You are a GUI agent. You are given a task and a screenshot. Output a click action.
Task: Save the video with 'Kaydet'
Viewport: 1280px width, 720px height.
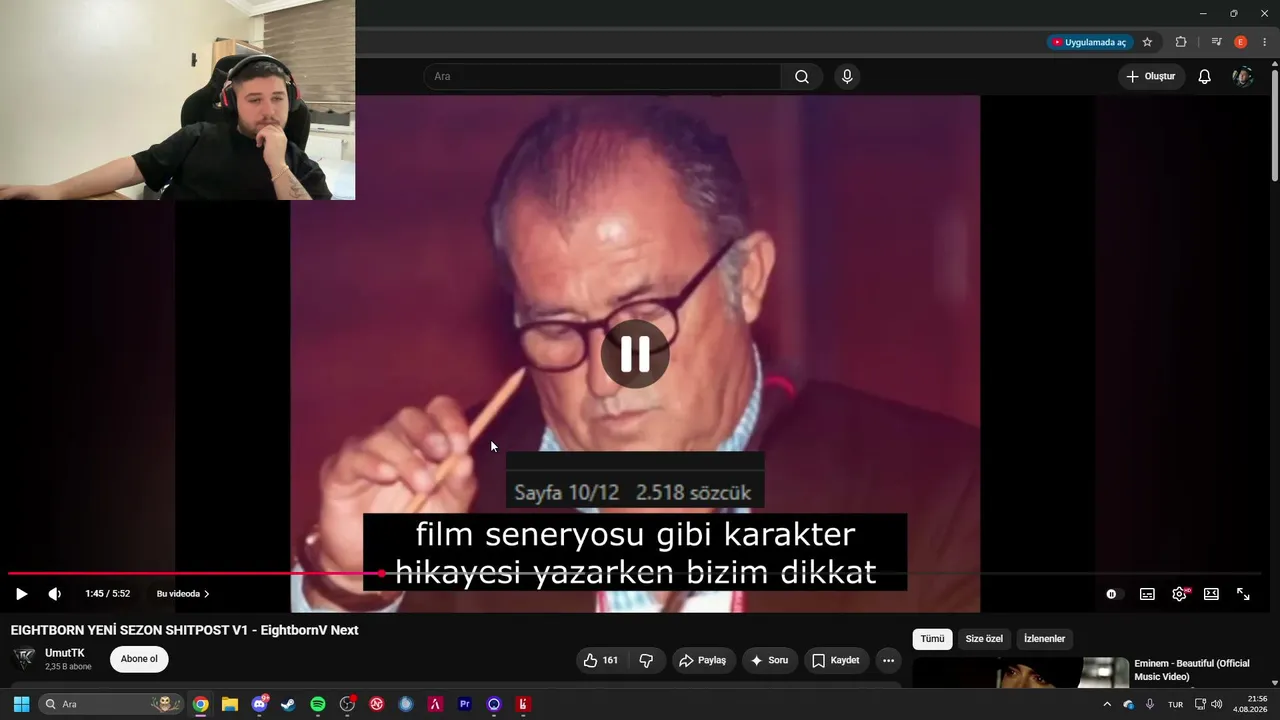(x=836, y=660)
